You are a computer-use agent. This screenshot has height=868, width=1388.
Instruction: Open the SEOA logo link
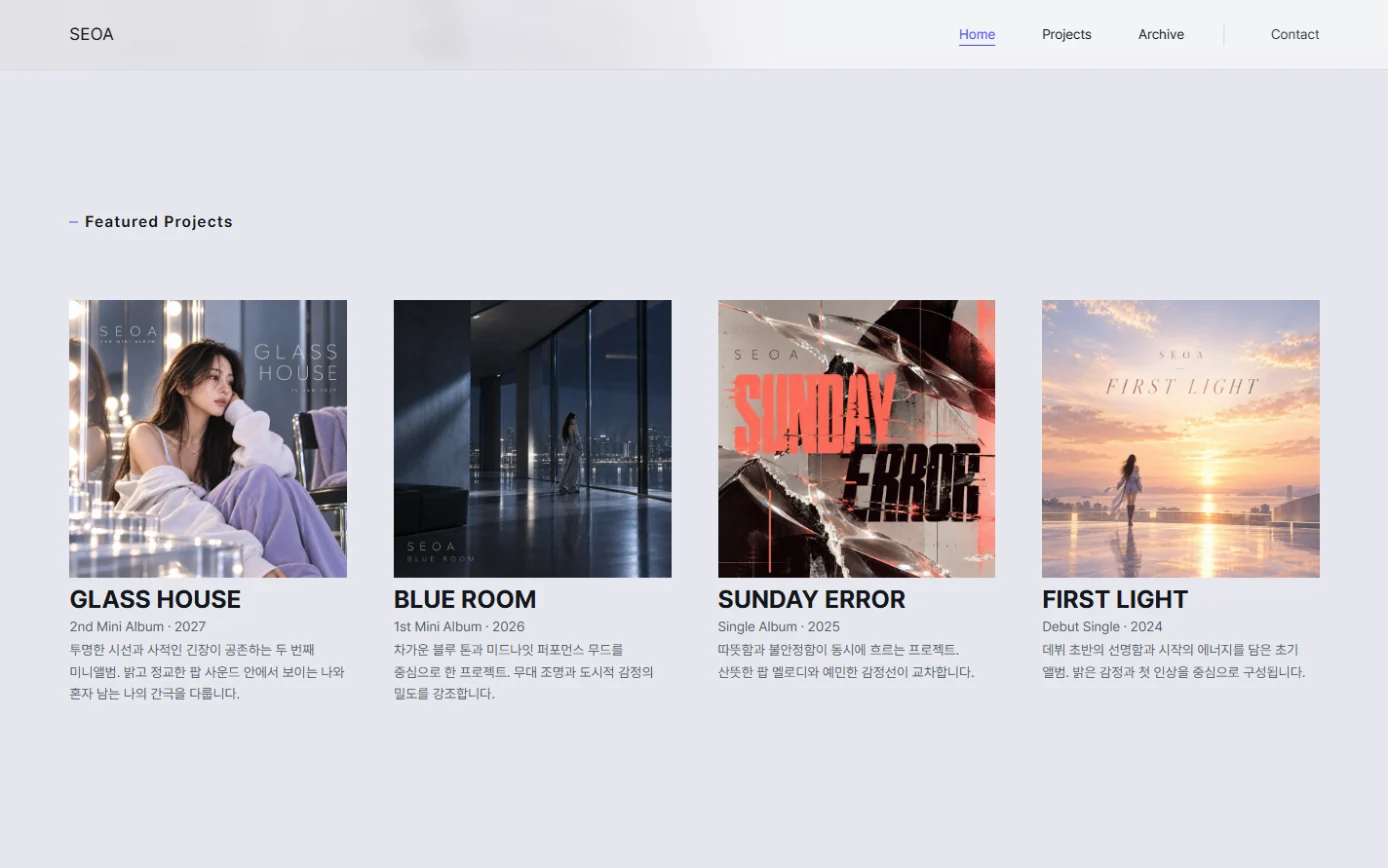(91, 34)
